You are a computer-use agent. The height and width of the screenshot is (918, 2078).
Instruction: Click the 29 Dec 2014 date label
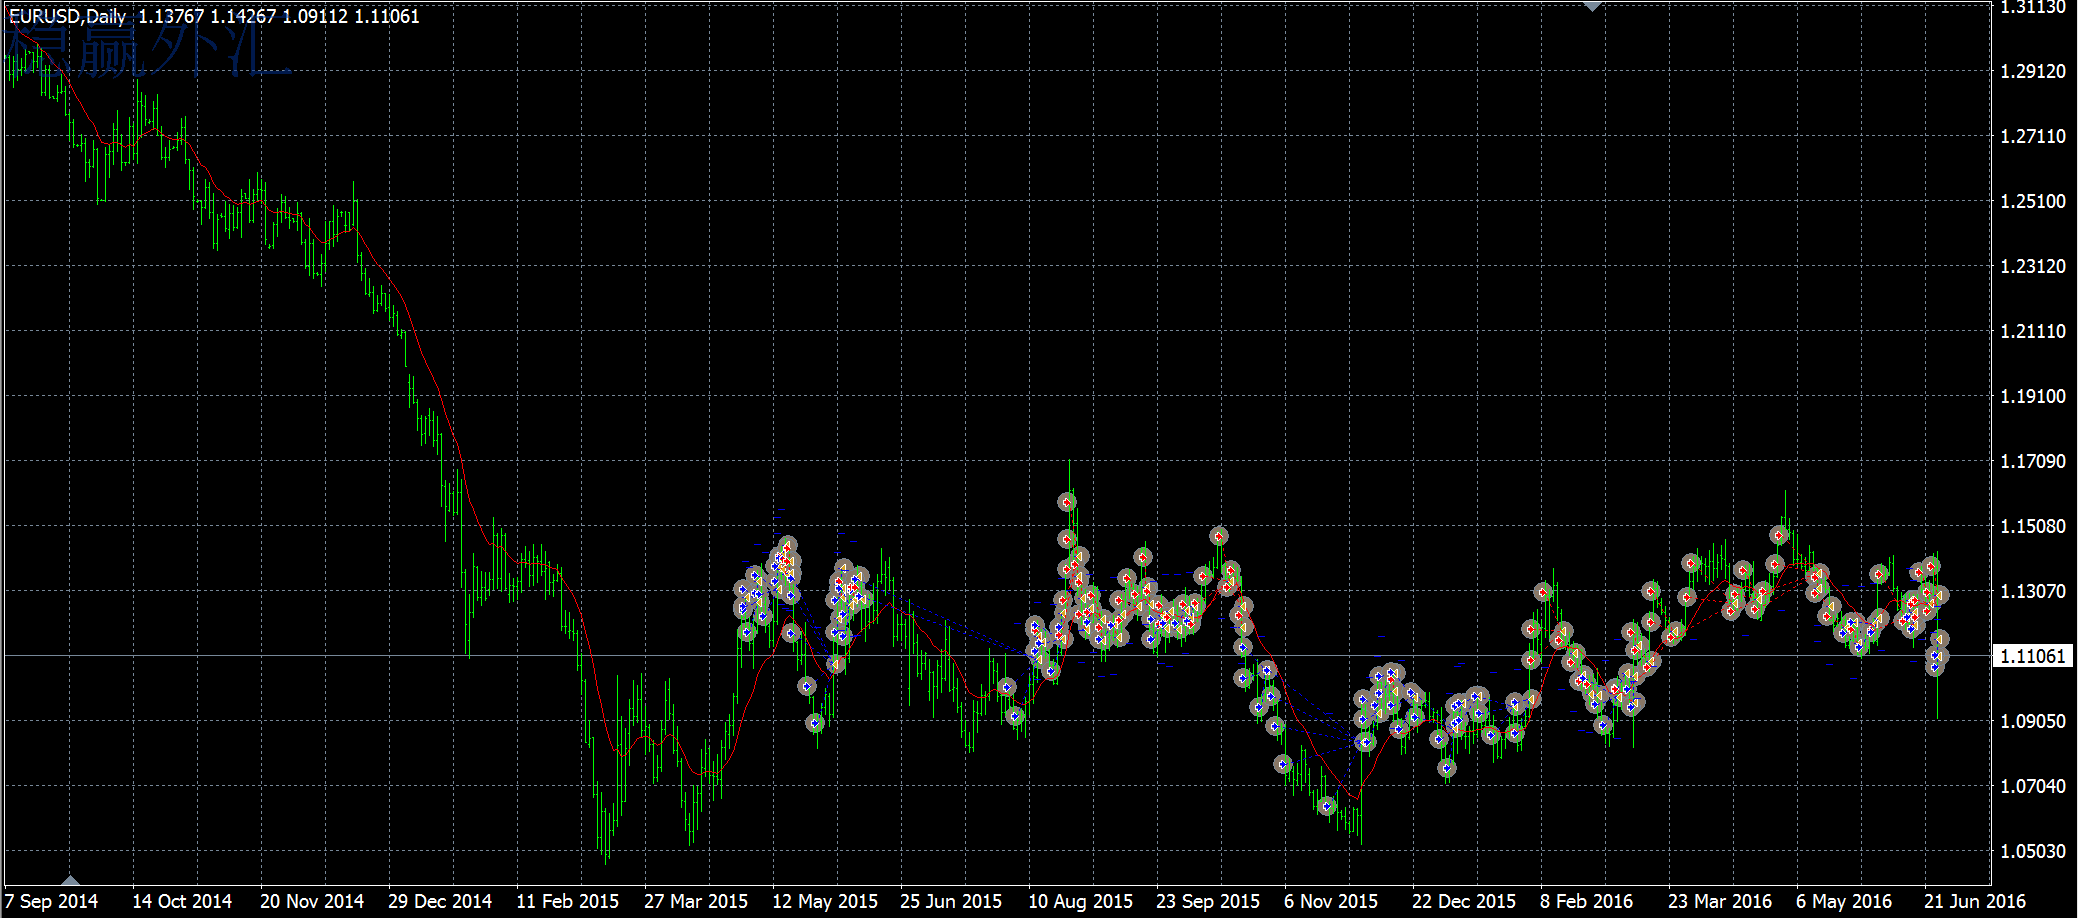440,901
